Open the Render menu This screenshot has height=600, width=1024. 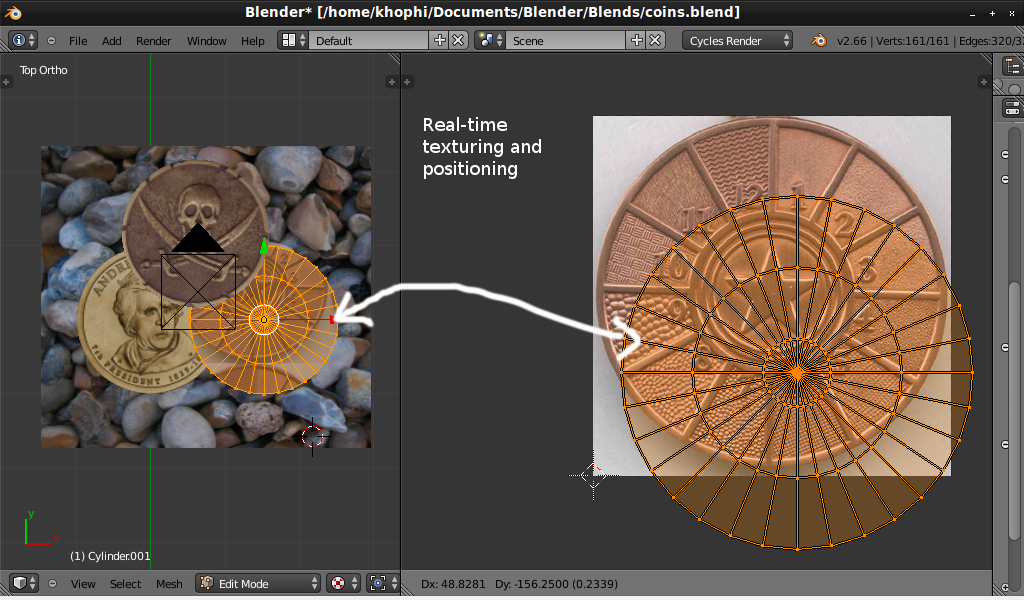153,41
